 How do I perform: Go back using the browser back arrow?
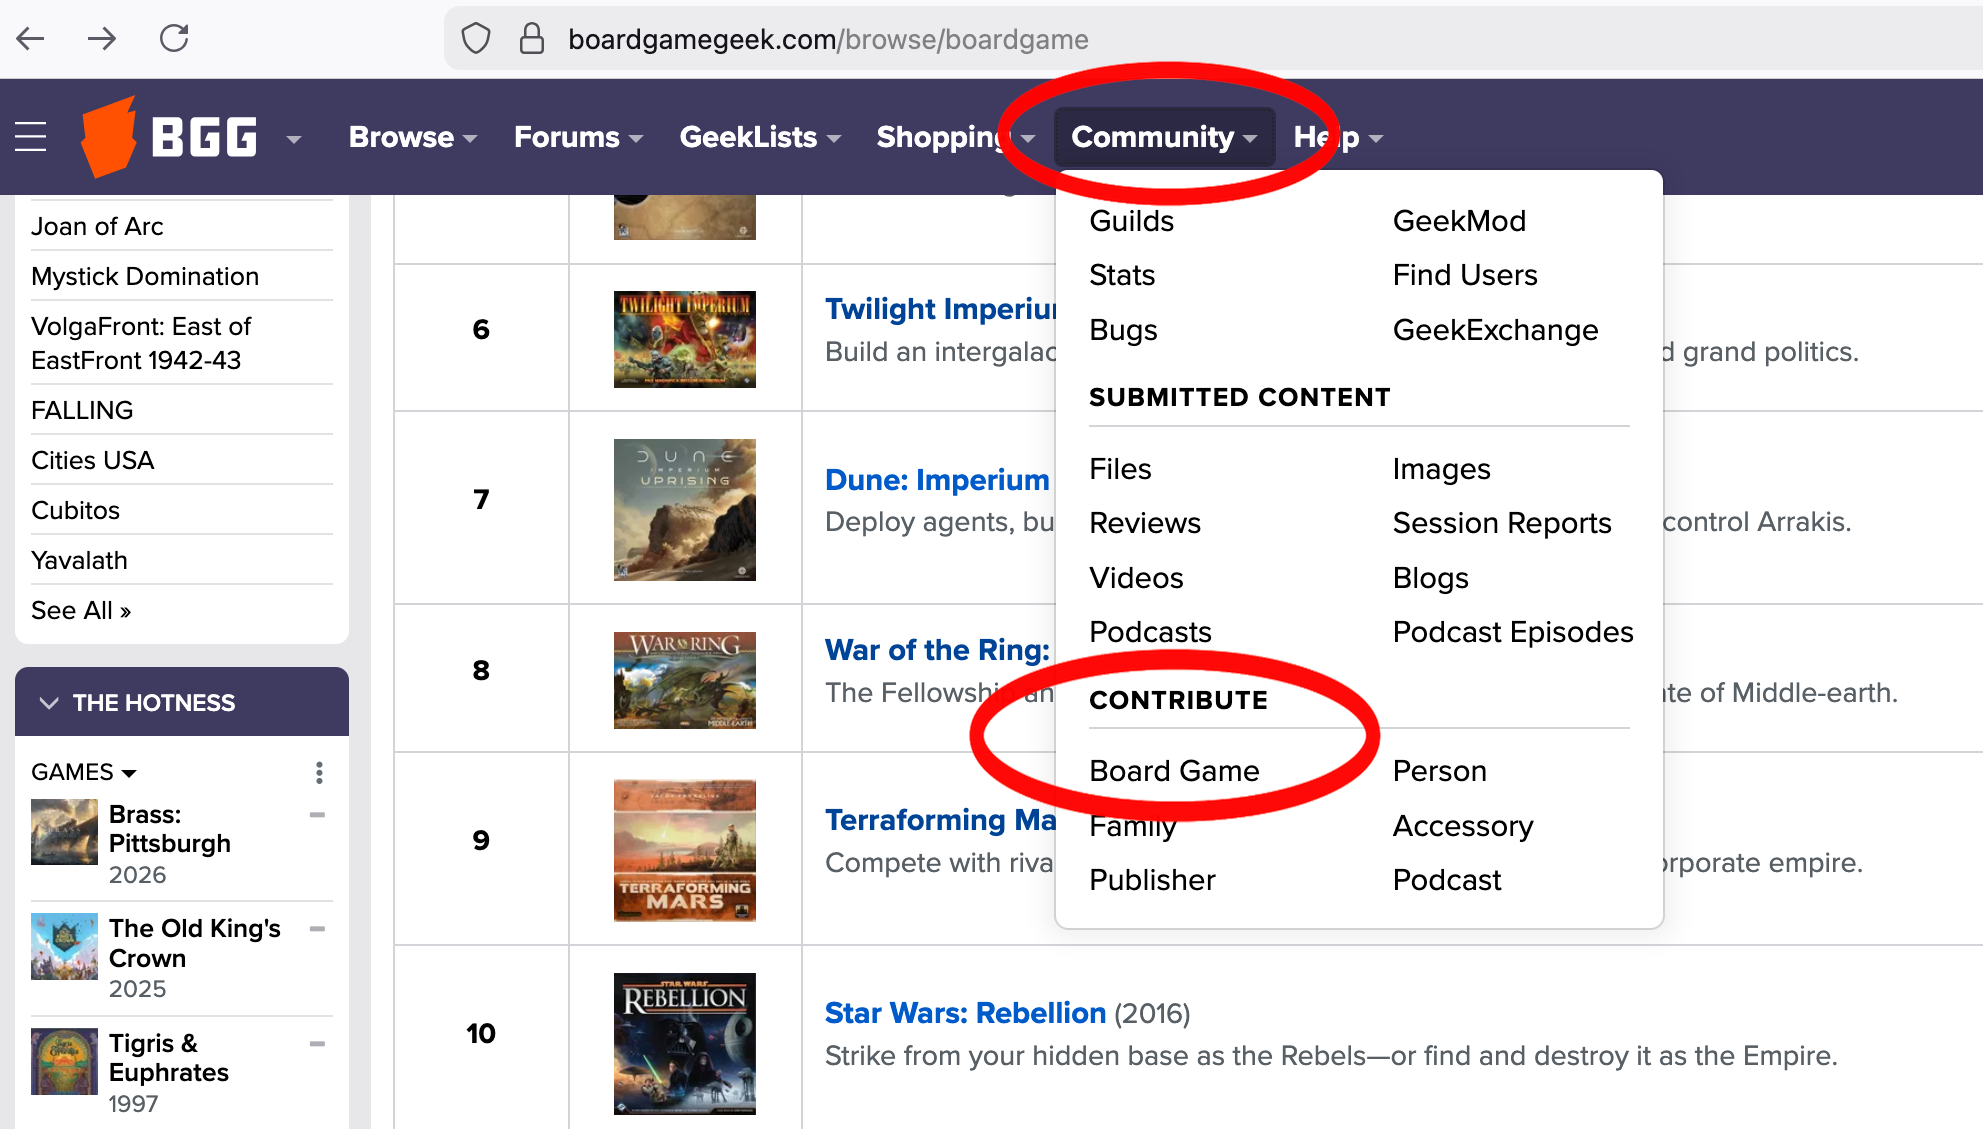pyautogui.click(x=31, y=38)
